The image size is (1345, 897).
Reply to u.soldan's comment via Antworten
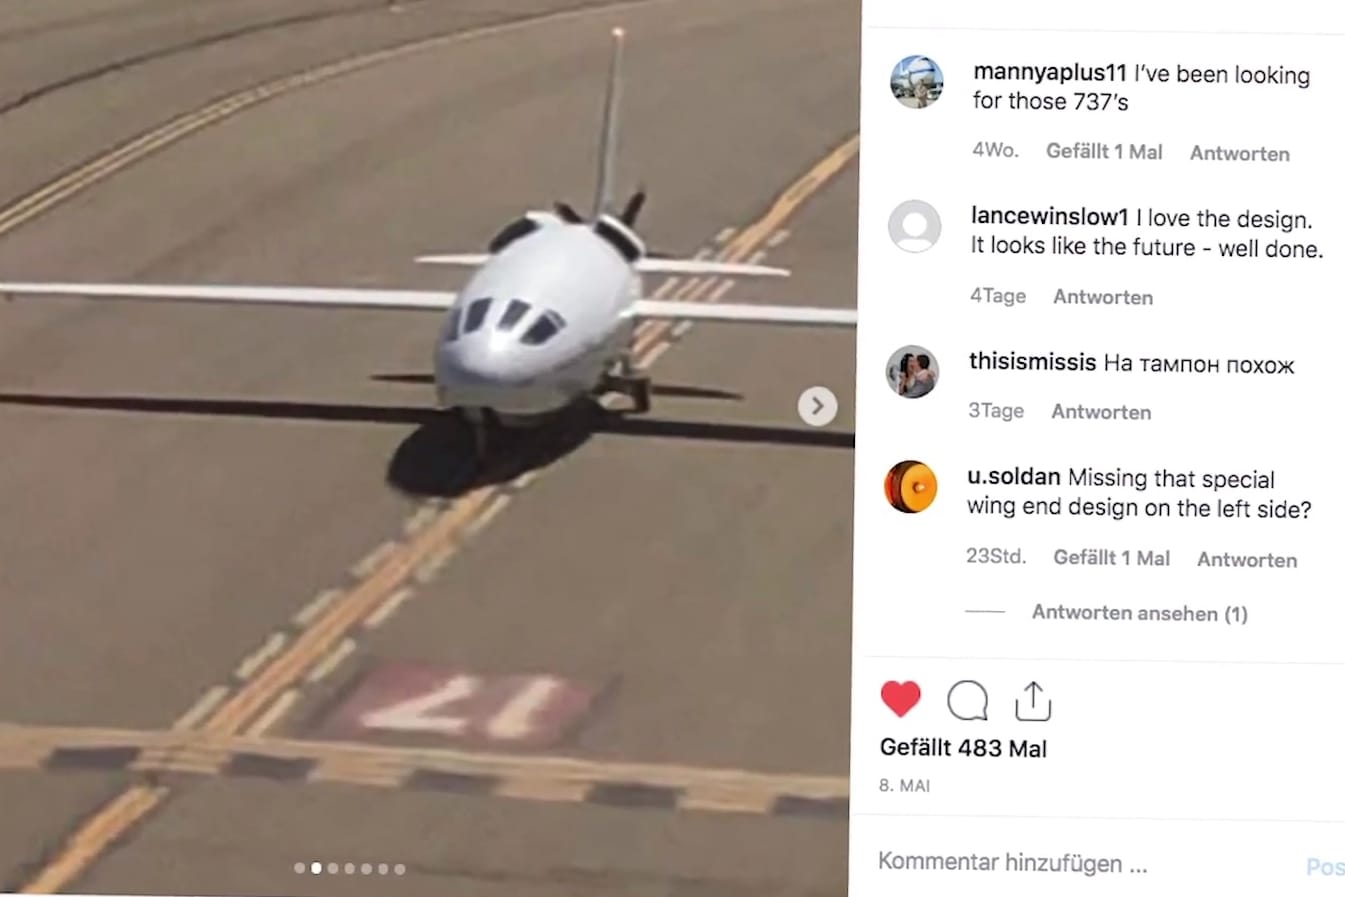(1247, 560)
